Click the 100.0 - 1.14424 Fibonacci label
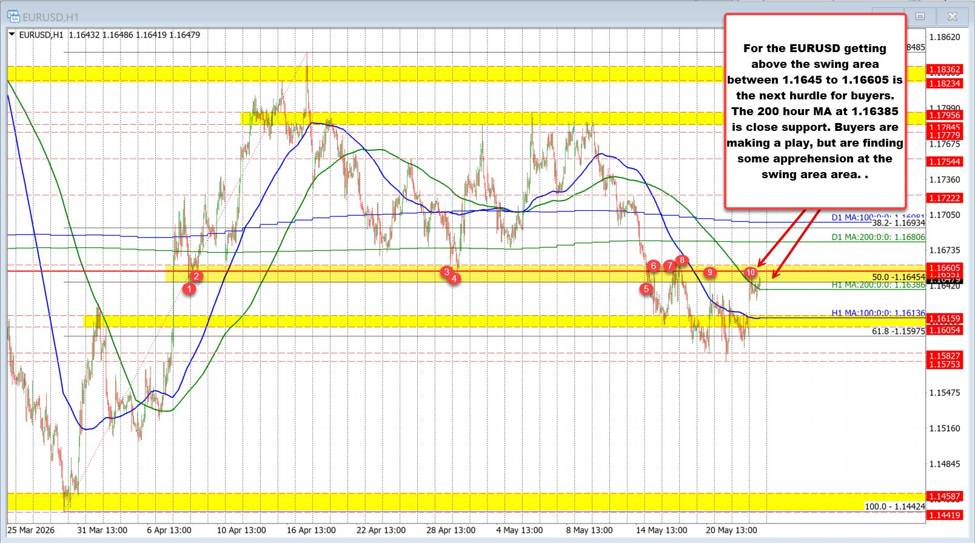Screen dimensions: 975x543 [895, 506]
